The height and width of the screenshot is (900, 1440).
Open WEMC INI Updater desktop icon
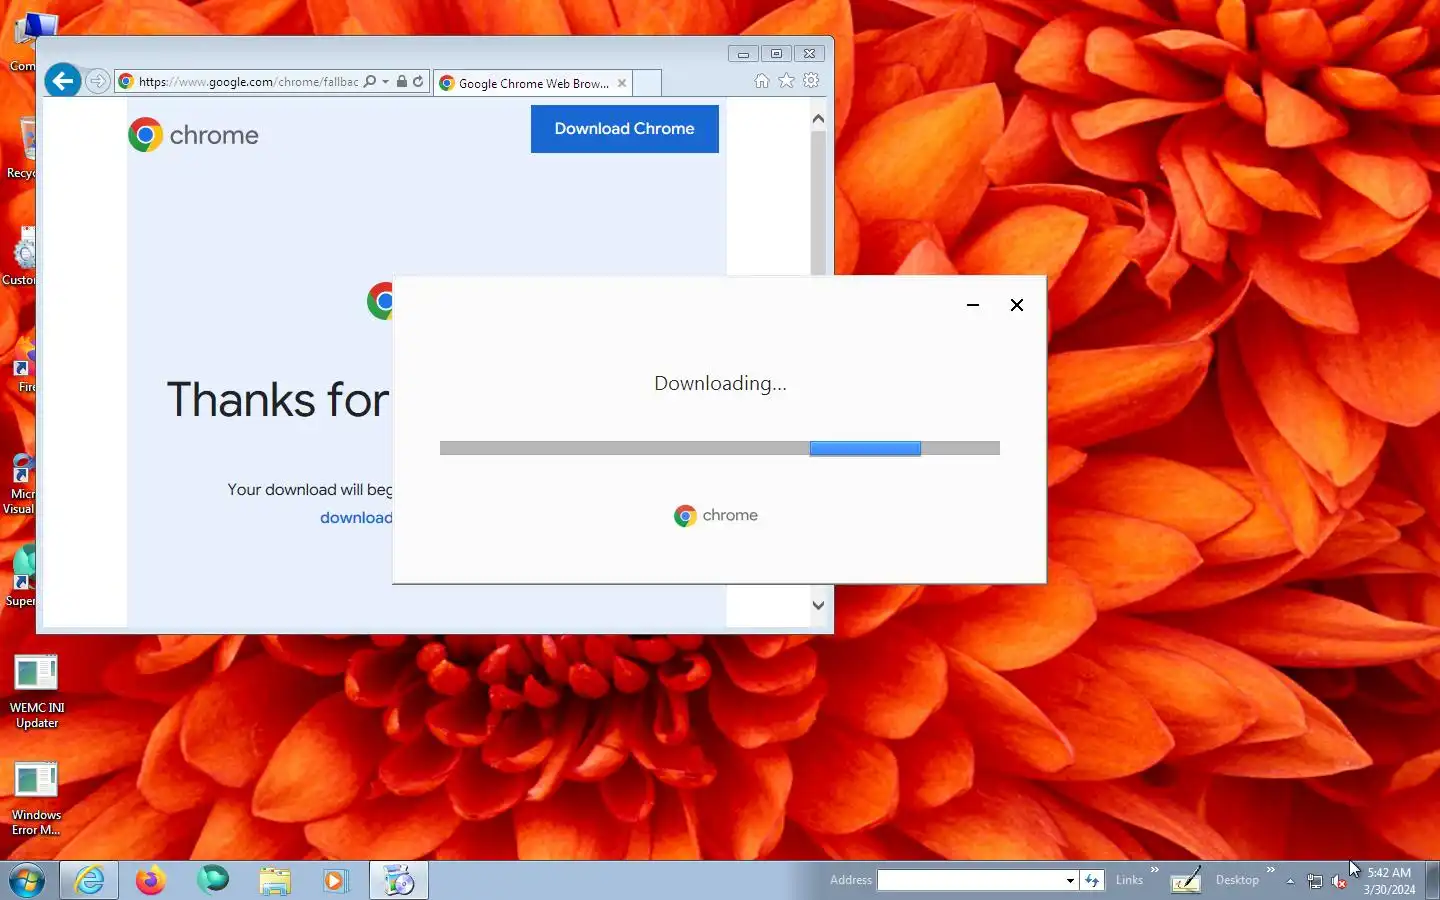coord(37,691)
